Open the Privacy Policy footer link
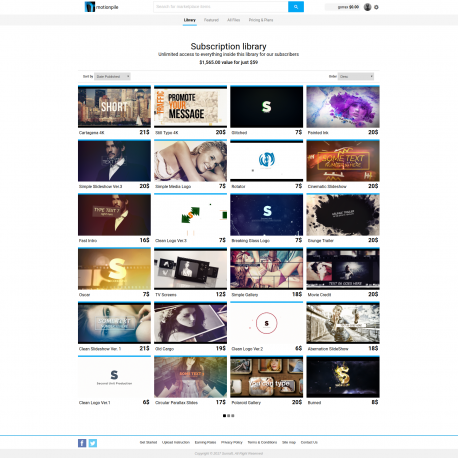Image resolution: width=458 pixels, height=458 pixels. click(232, 442)
